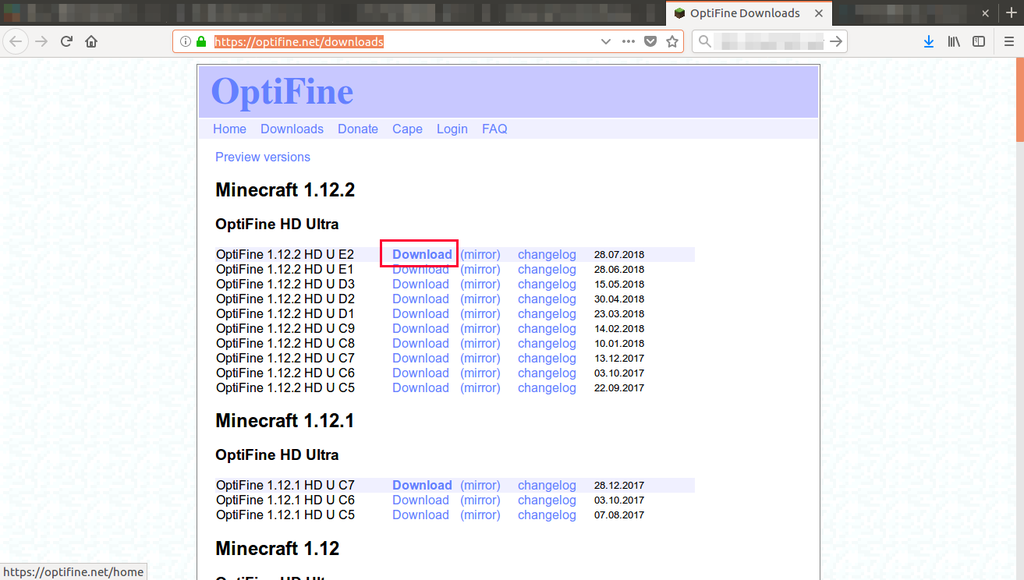Viewport: 1024px width, 580px height.
Task: Open the Cape nav link
Action: pyautogui.click(x=408, y=129)
